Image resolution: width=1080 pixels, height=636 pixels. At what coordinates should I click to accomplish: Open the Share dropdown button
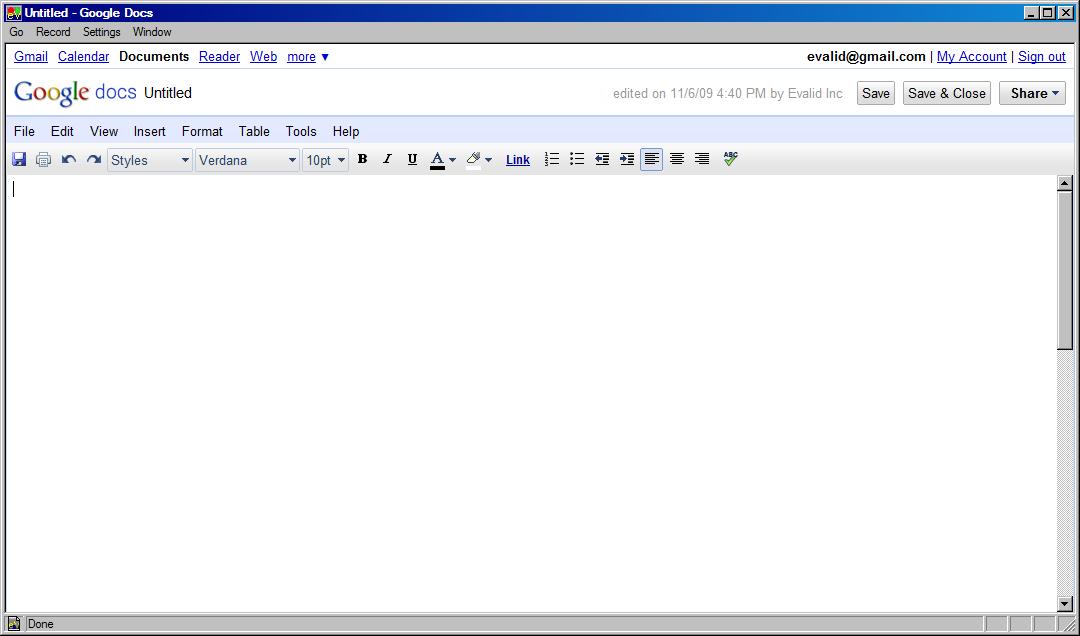pyautogui.click(x=1032, y=93)
